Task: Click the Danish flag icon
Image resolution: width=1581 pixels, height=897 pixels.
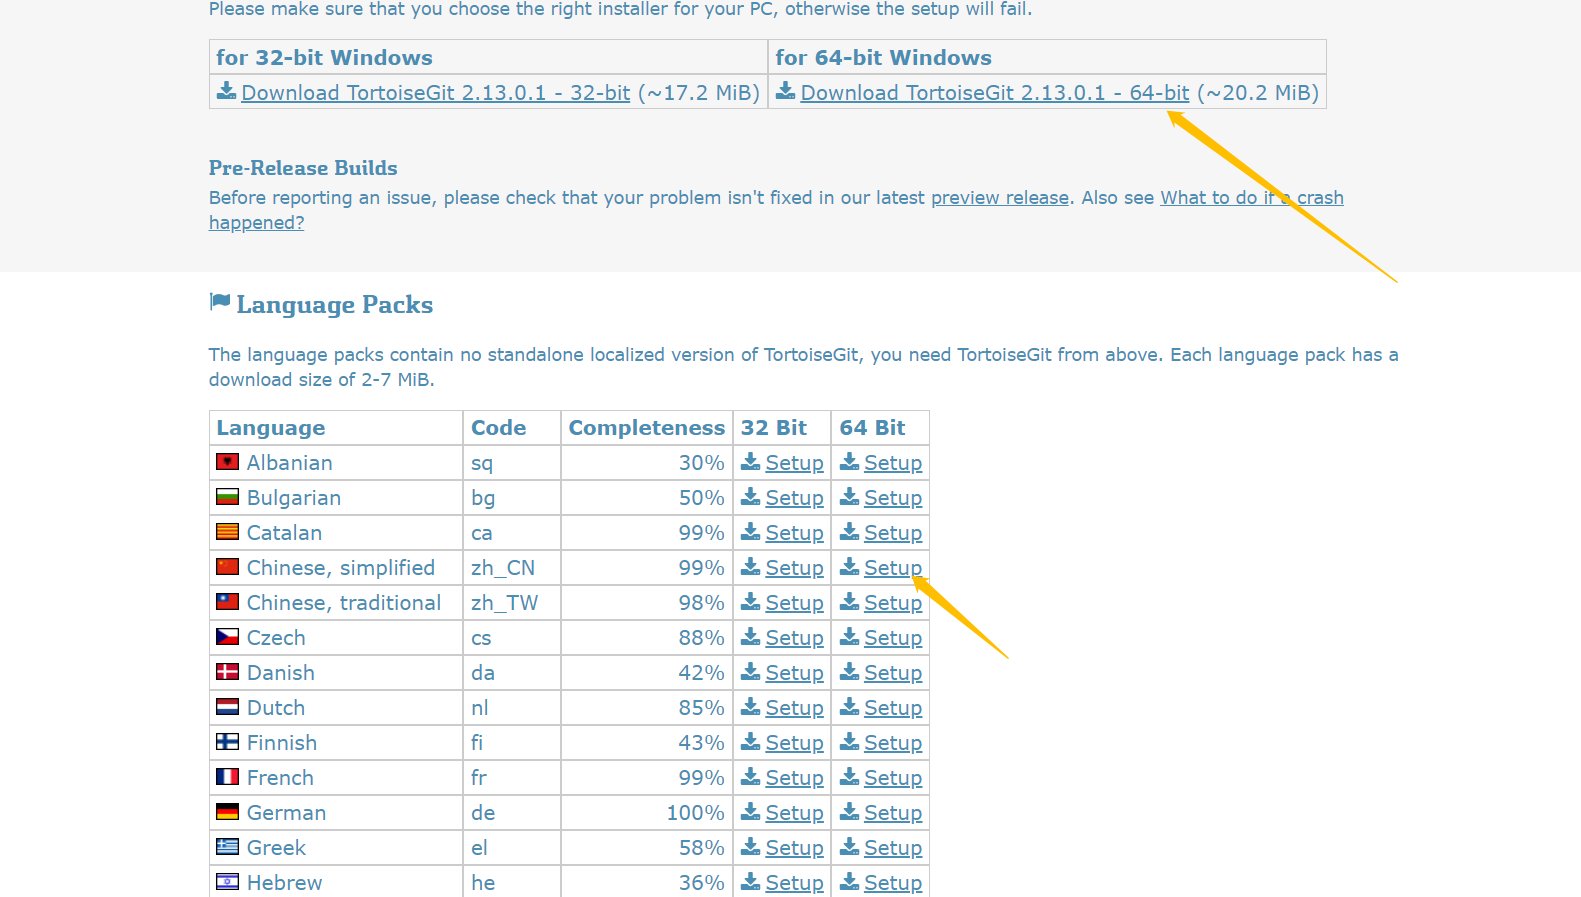Action: (x=228, y=672)
